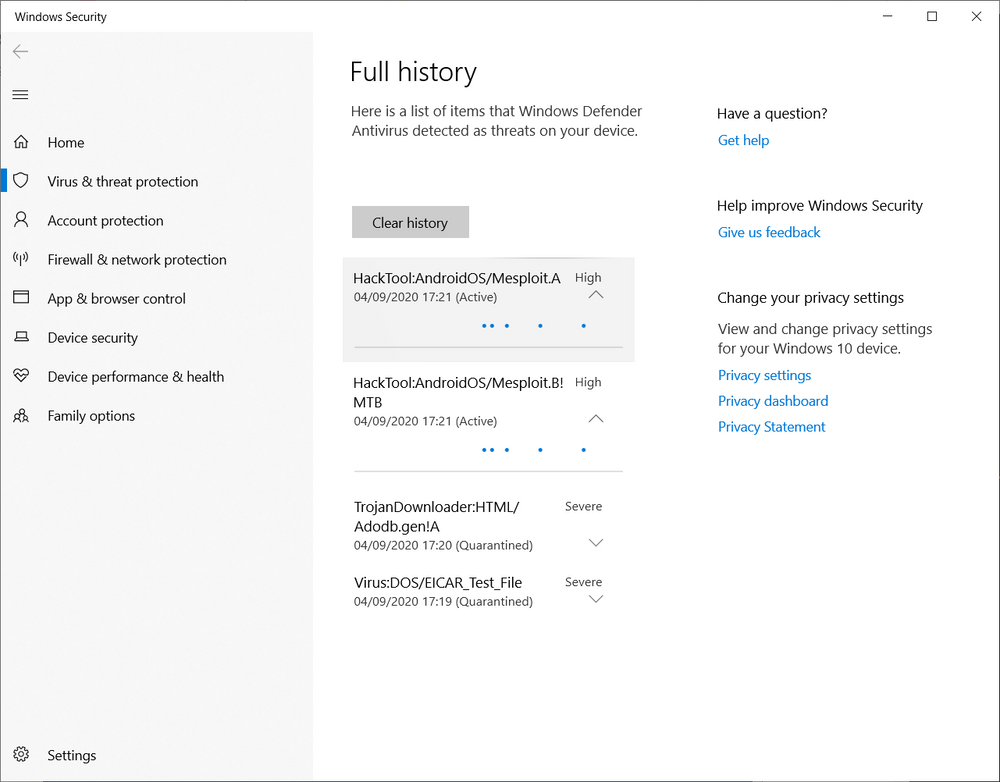Click the Account protection person icon
This screenshot has height=782, width=1000.
coord(21,220)
